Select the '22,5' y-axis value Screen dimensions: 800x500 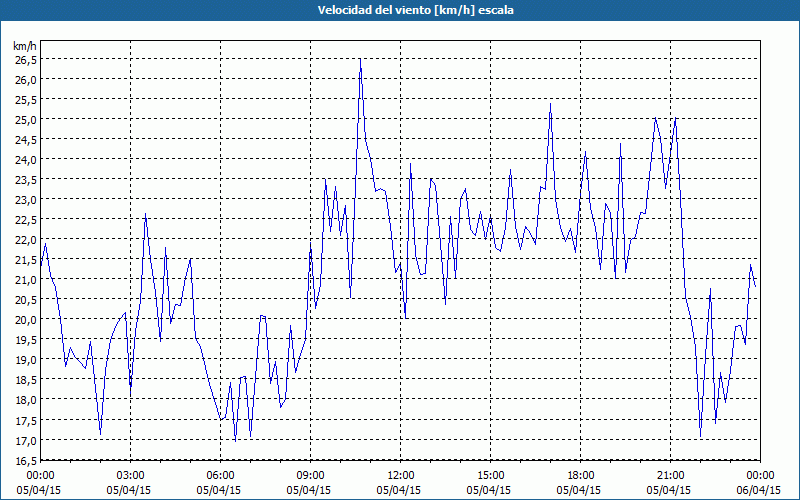[26, 220]
